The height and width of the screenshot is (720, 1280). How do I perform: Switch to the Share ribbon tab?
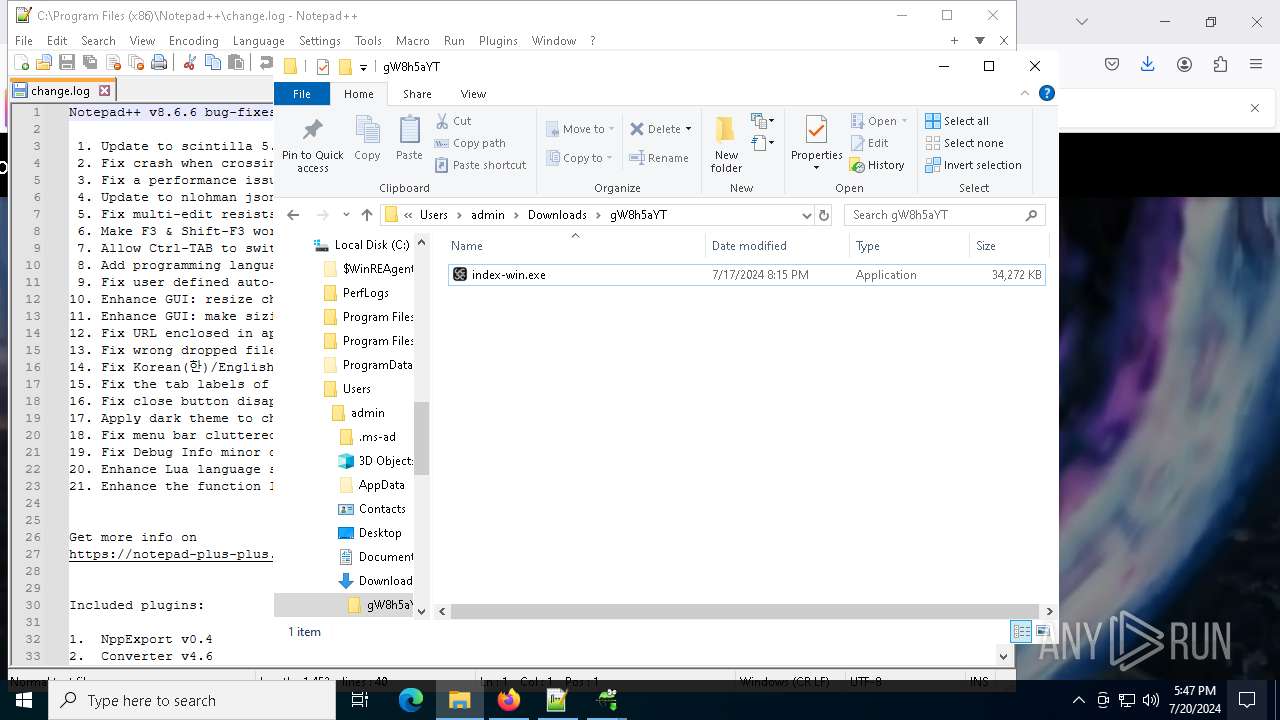point(417,94)
